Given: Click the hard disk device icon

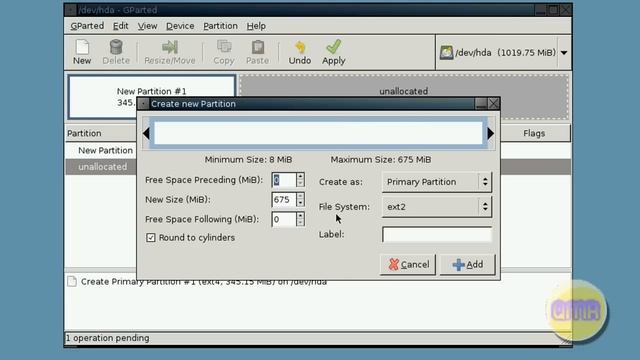Looking at the screenshot, I should (446, 53).
